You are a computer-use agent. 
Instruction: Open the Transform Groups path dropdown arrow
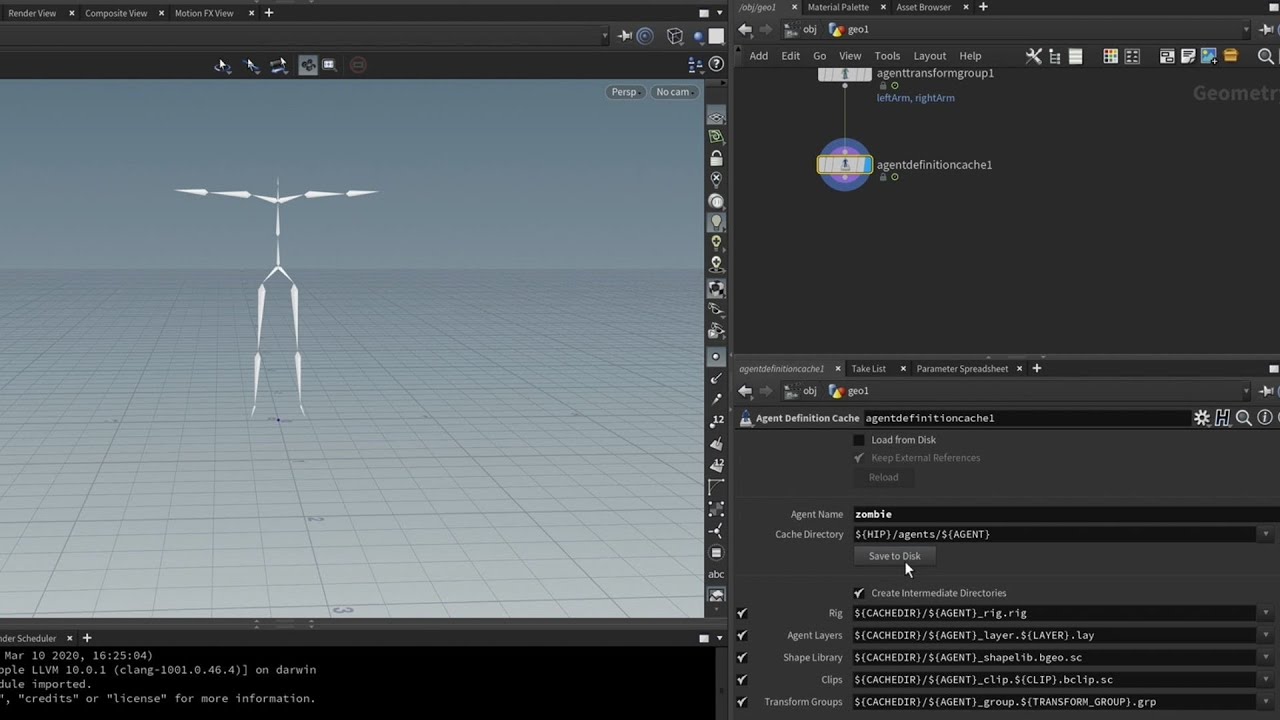click(1266, 702)
